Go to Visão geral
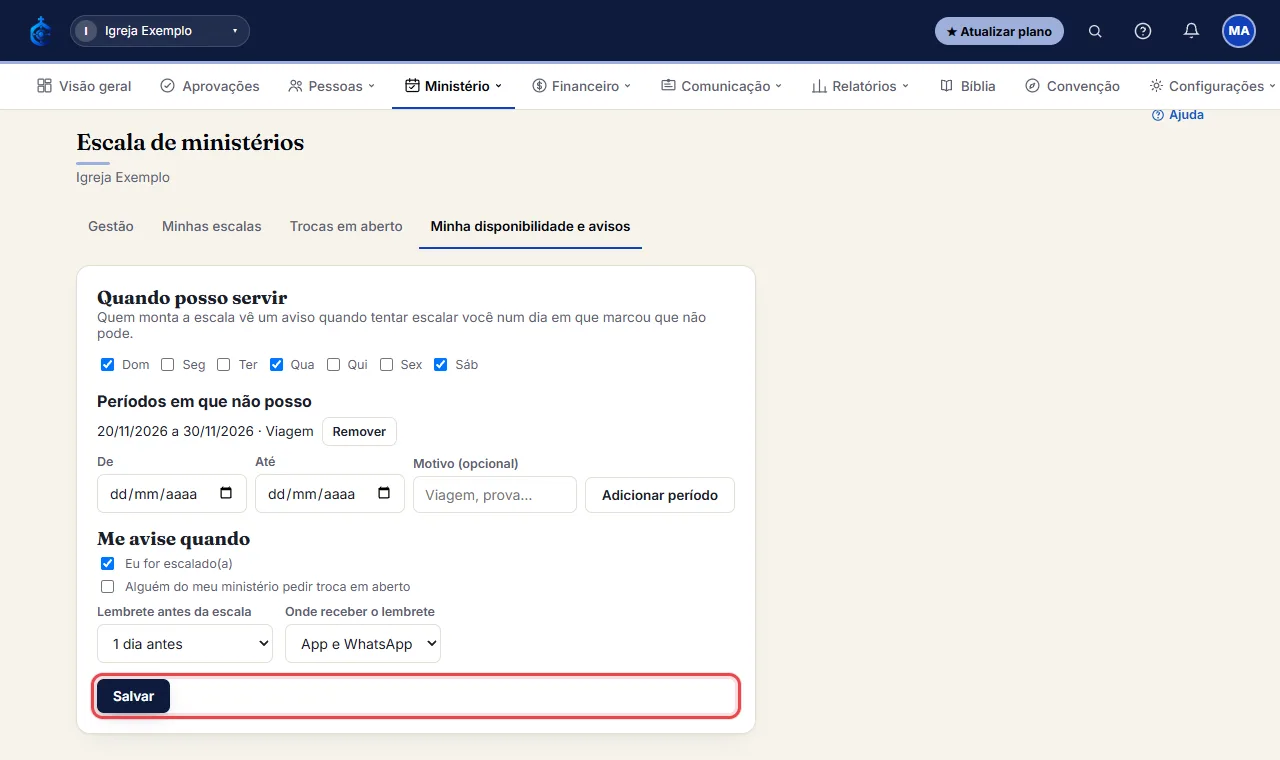Viewport: 1280px width, 760px height. click(84, 86)
